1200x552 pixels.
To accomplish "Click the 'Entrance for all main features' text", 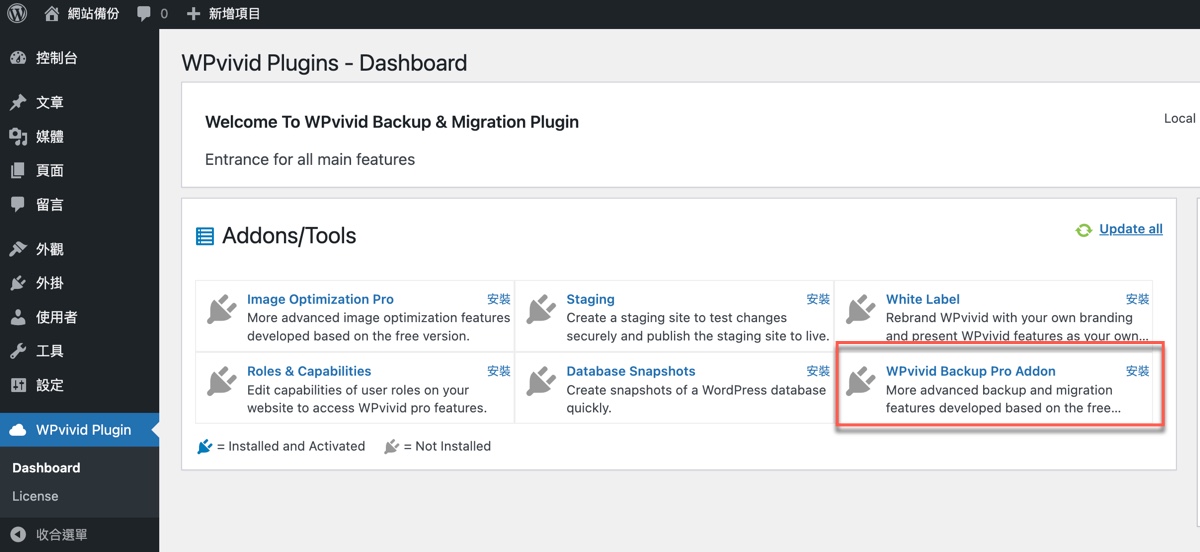I will point(310,159).
